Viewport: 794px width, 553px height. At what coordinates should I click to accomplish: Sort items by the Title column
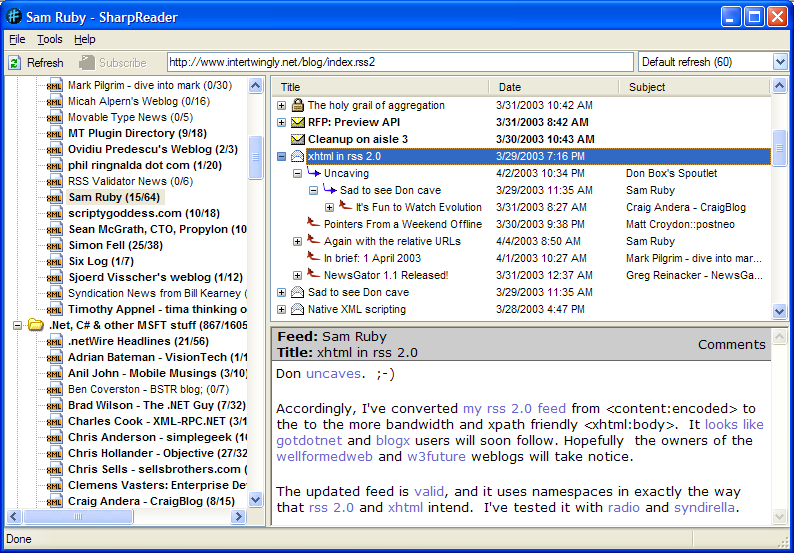pos(380,87)
